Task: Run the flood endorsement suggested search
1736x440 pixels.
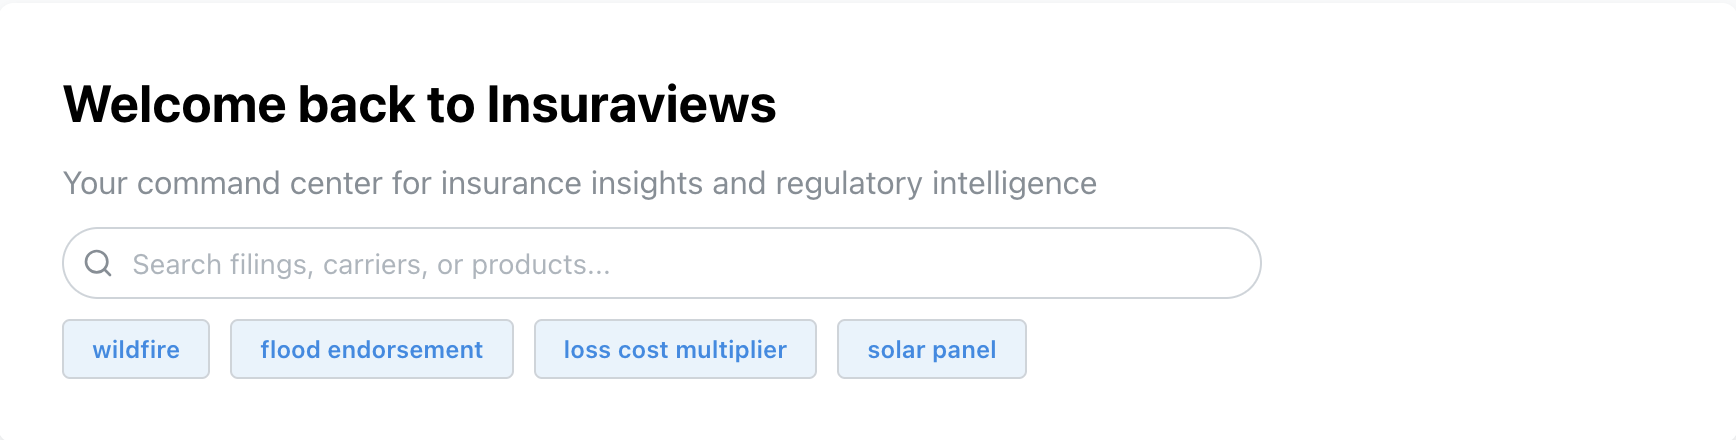Action: point(371,349)
